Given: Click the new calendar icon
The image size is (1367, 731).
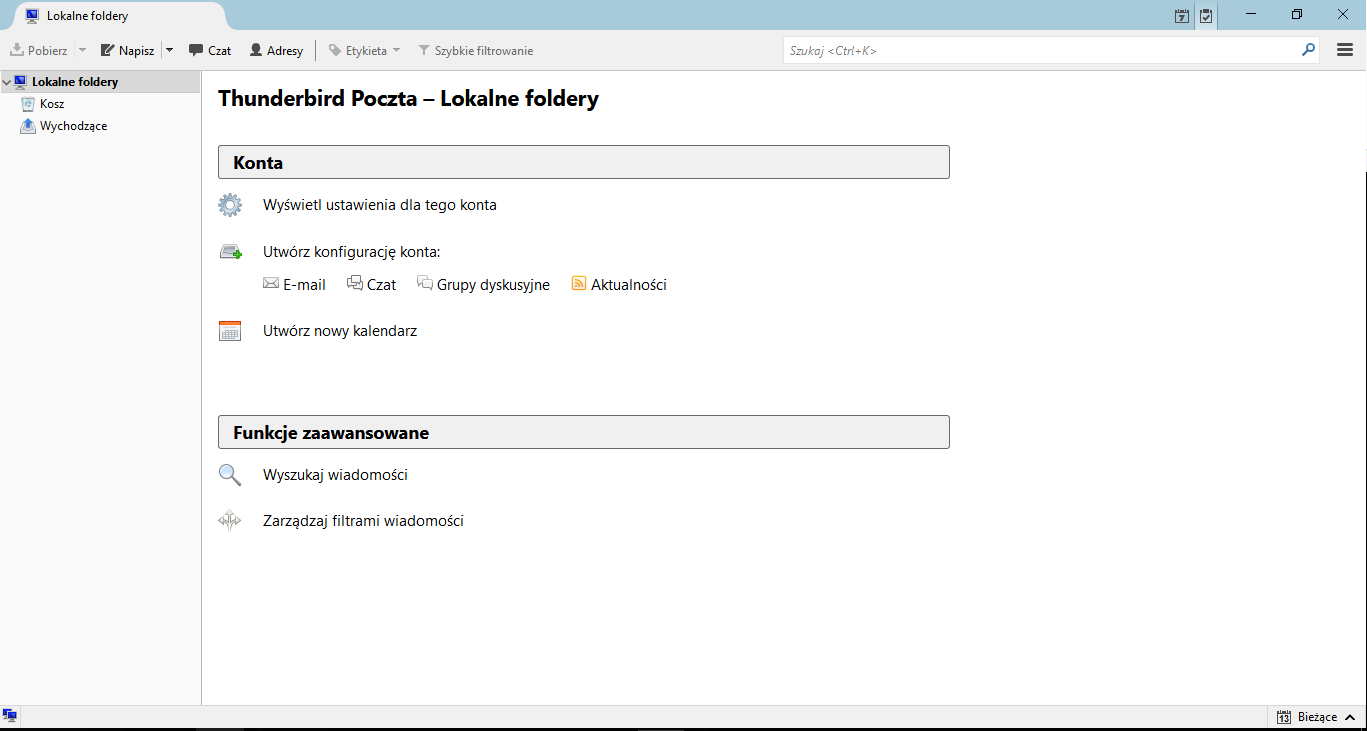Looking at the screenshot, I should tap(230, 331).
